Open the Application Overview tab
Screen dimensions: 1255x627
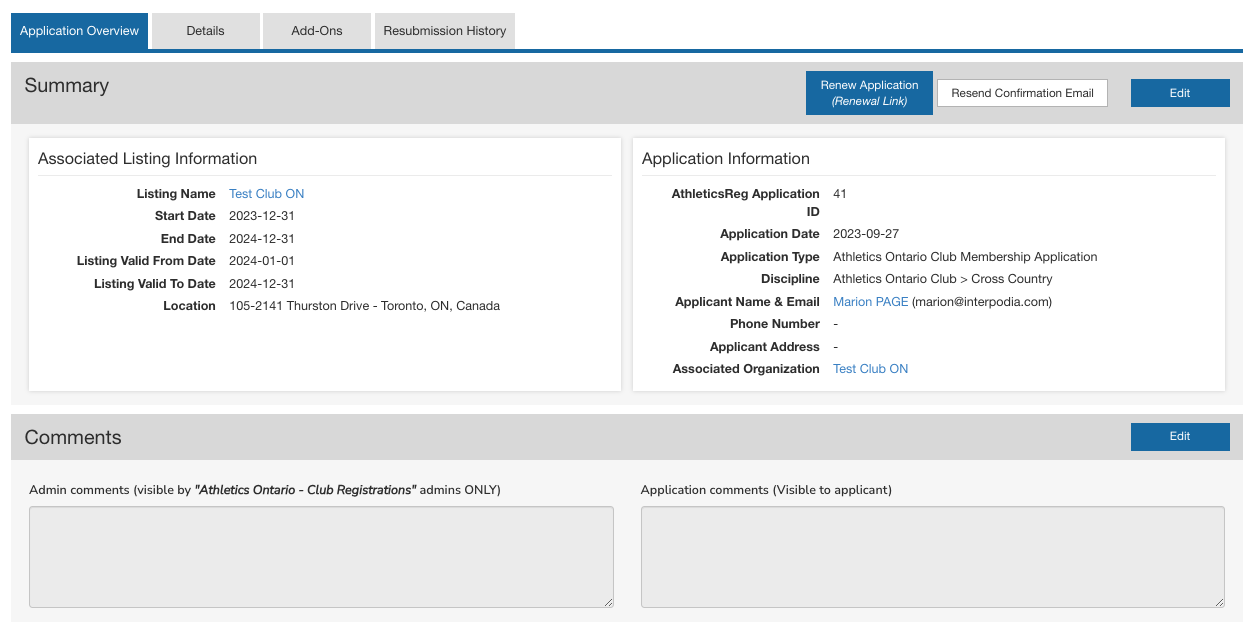79,31
